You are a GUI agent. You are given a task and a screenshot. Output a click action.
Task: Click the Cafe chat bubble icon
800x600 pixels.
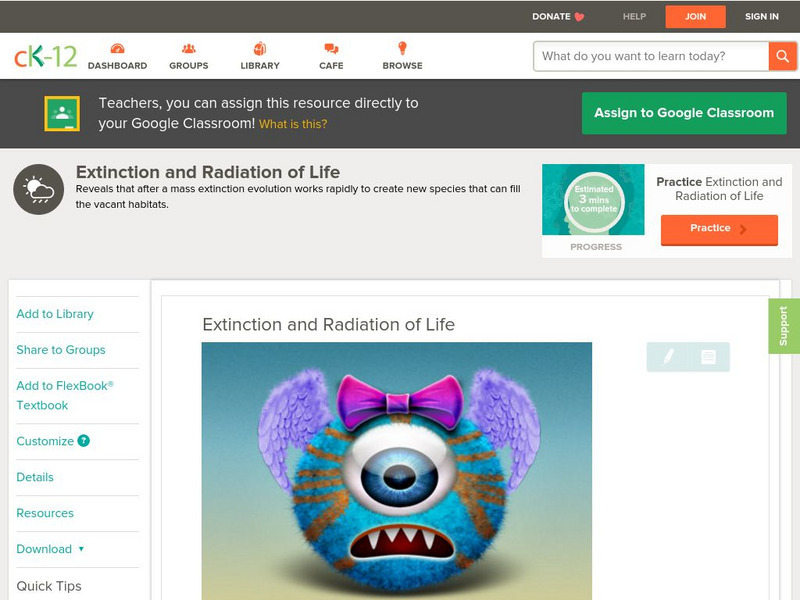(x=330, y=48)
